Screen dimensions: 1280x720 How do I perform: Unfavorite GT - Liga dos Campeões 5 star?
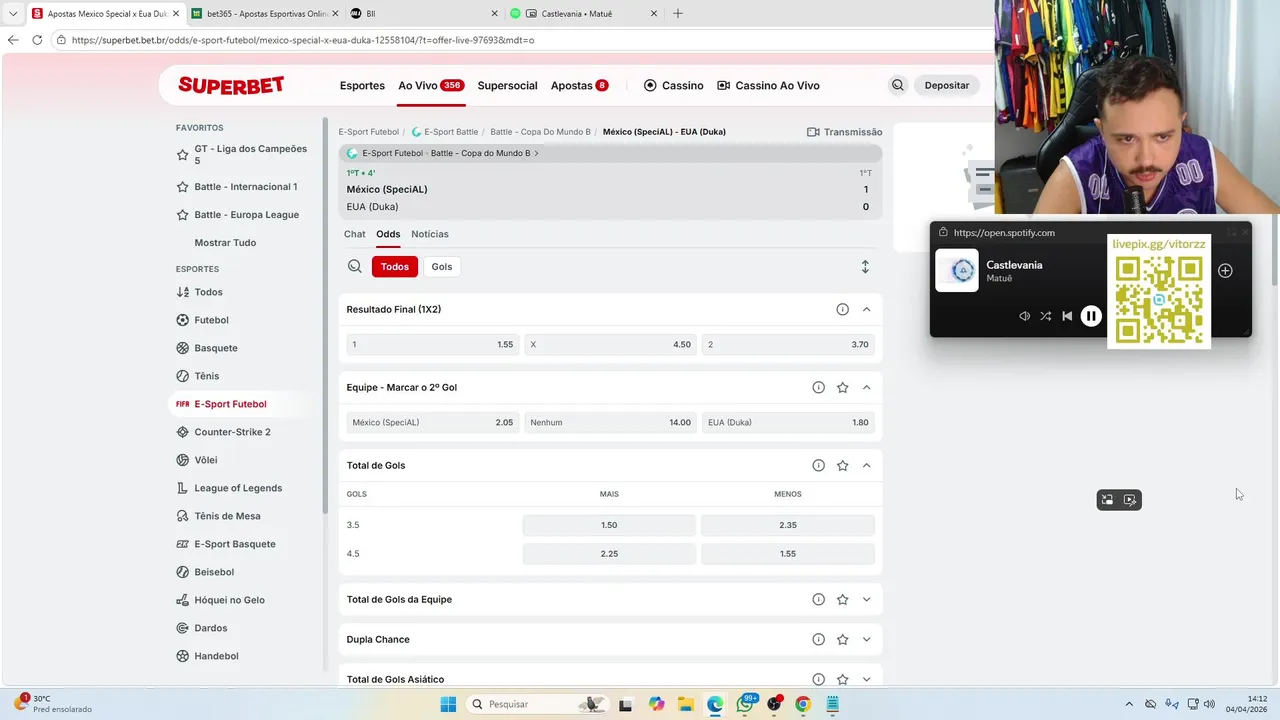coord(182,155)
